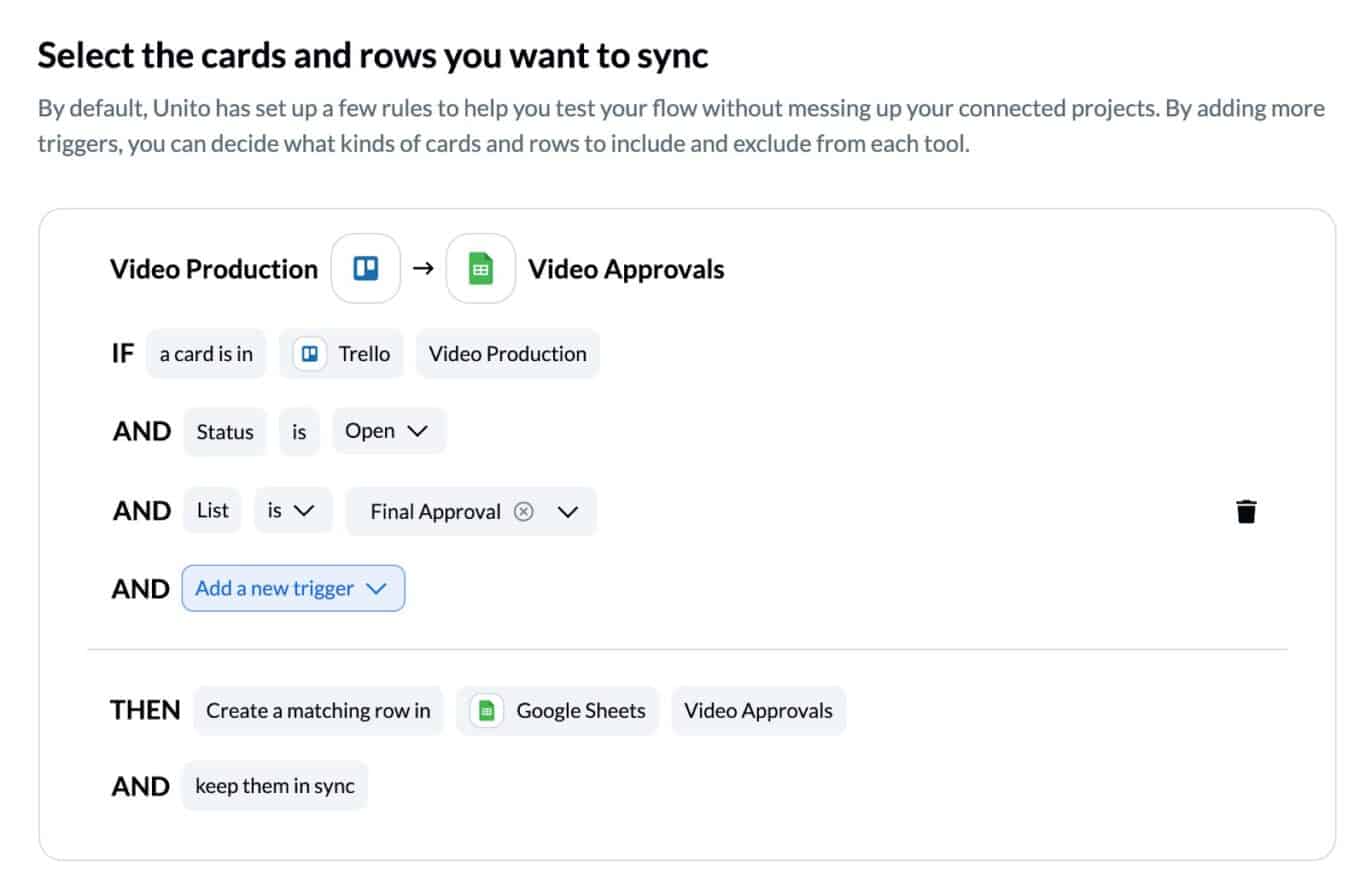Click the Final Approval tag text
1366x886 pixels.
click(435, 511)
